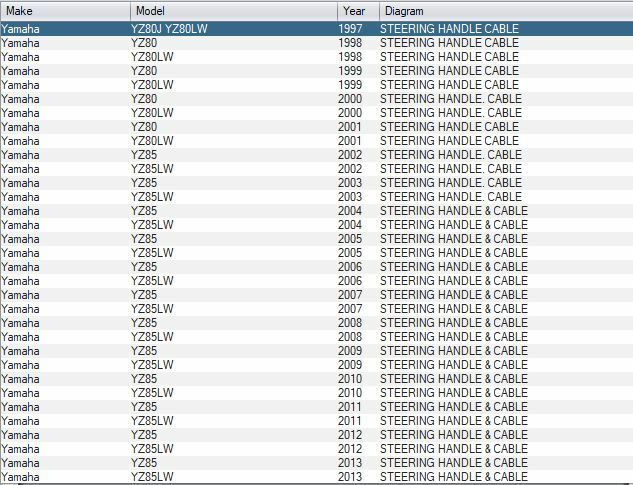Select the YZ80 model in the 2001 row
This screenshot has width=633, height=485.
(144, 127)
